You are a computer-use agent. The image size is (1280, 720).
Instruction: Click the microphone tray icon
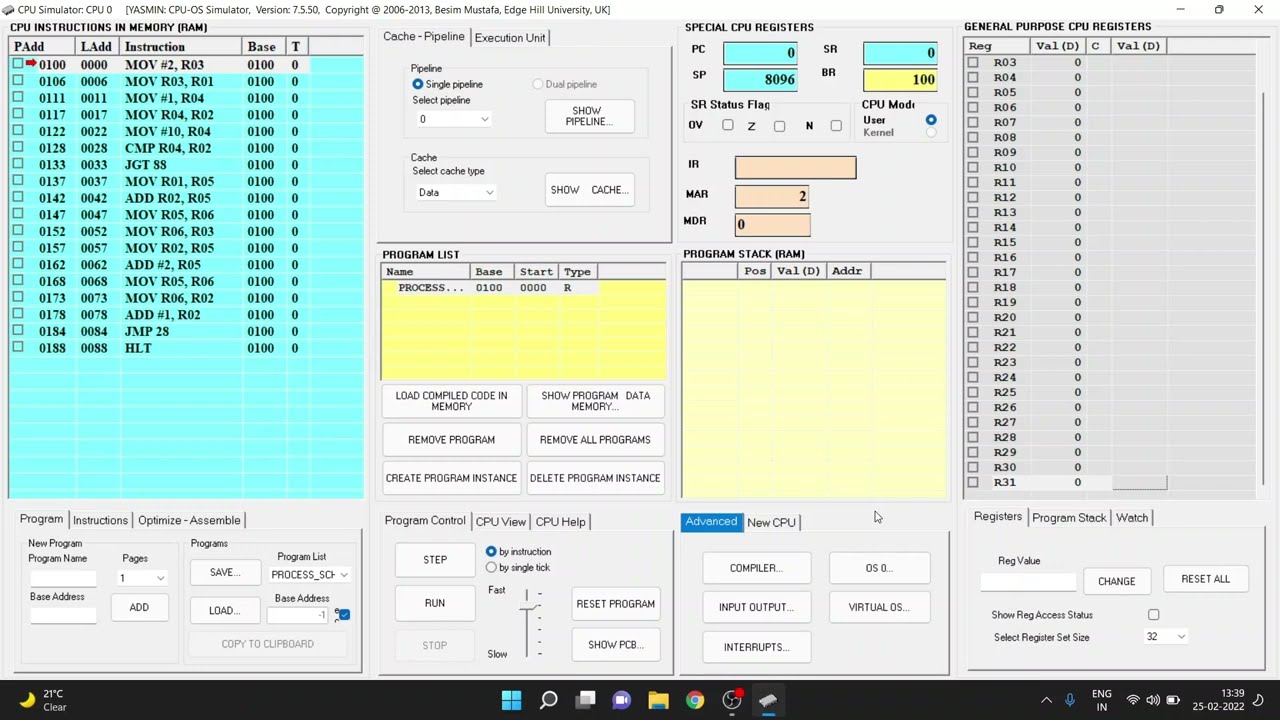pyautogui.click(x=1070, y=700)
